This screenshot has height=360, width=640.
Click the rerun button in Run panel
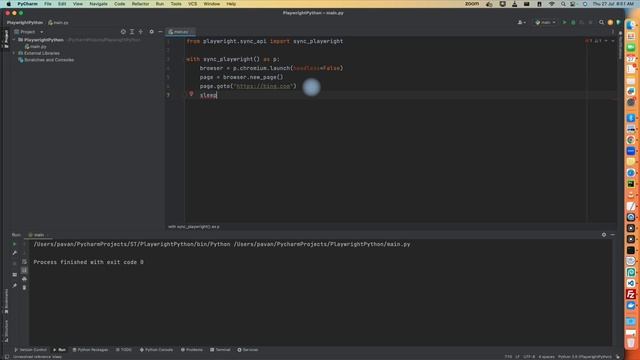[15, 244]
